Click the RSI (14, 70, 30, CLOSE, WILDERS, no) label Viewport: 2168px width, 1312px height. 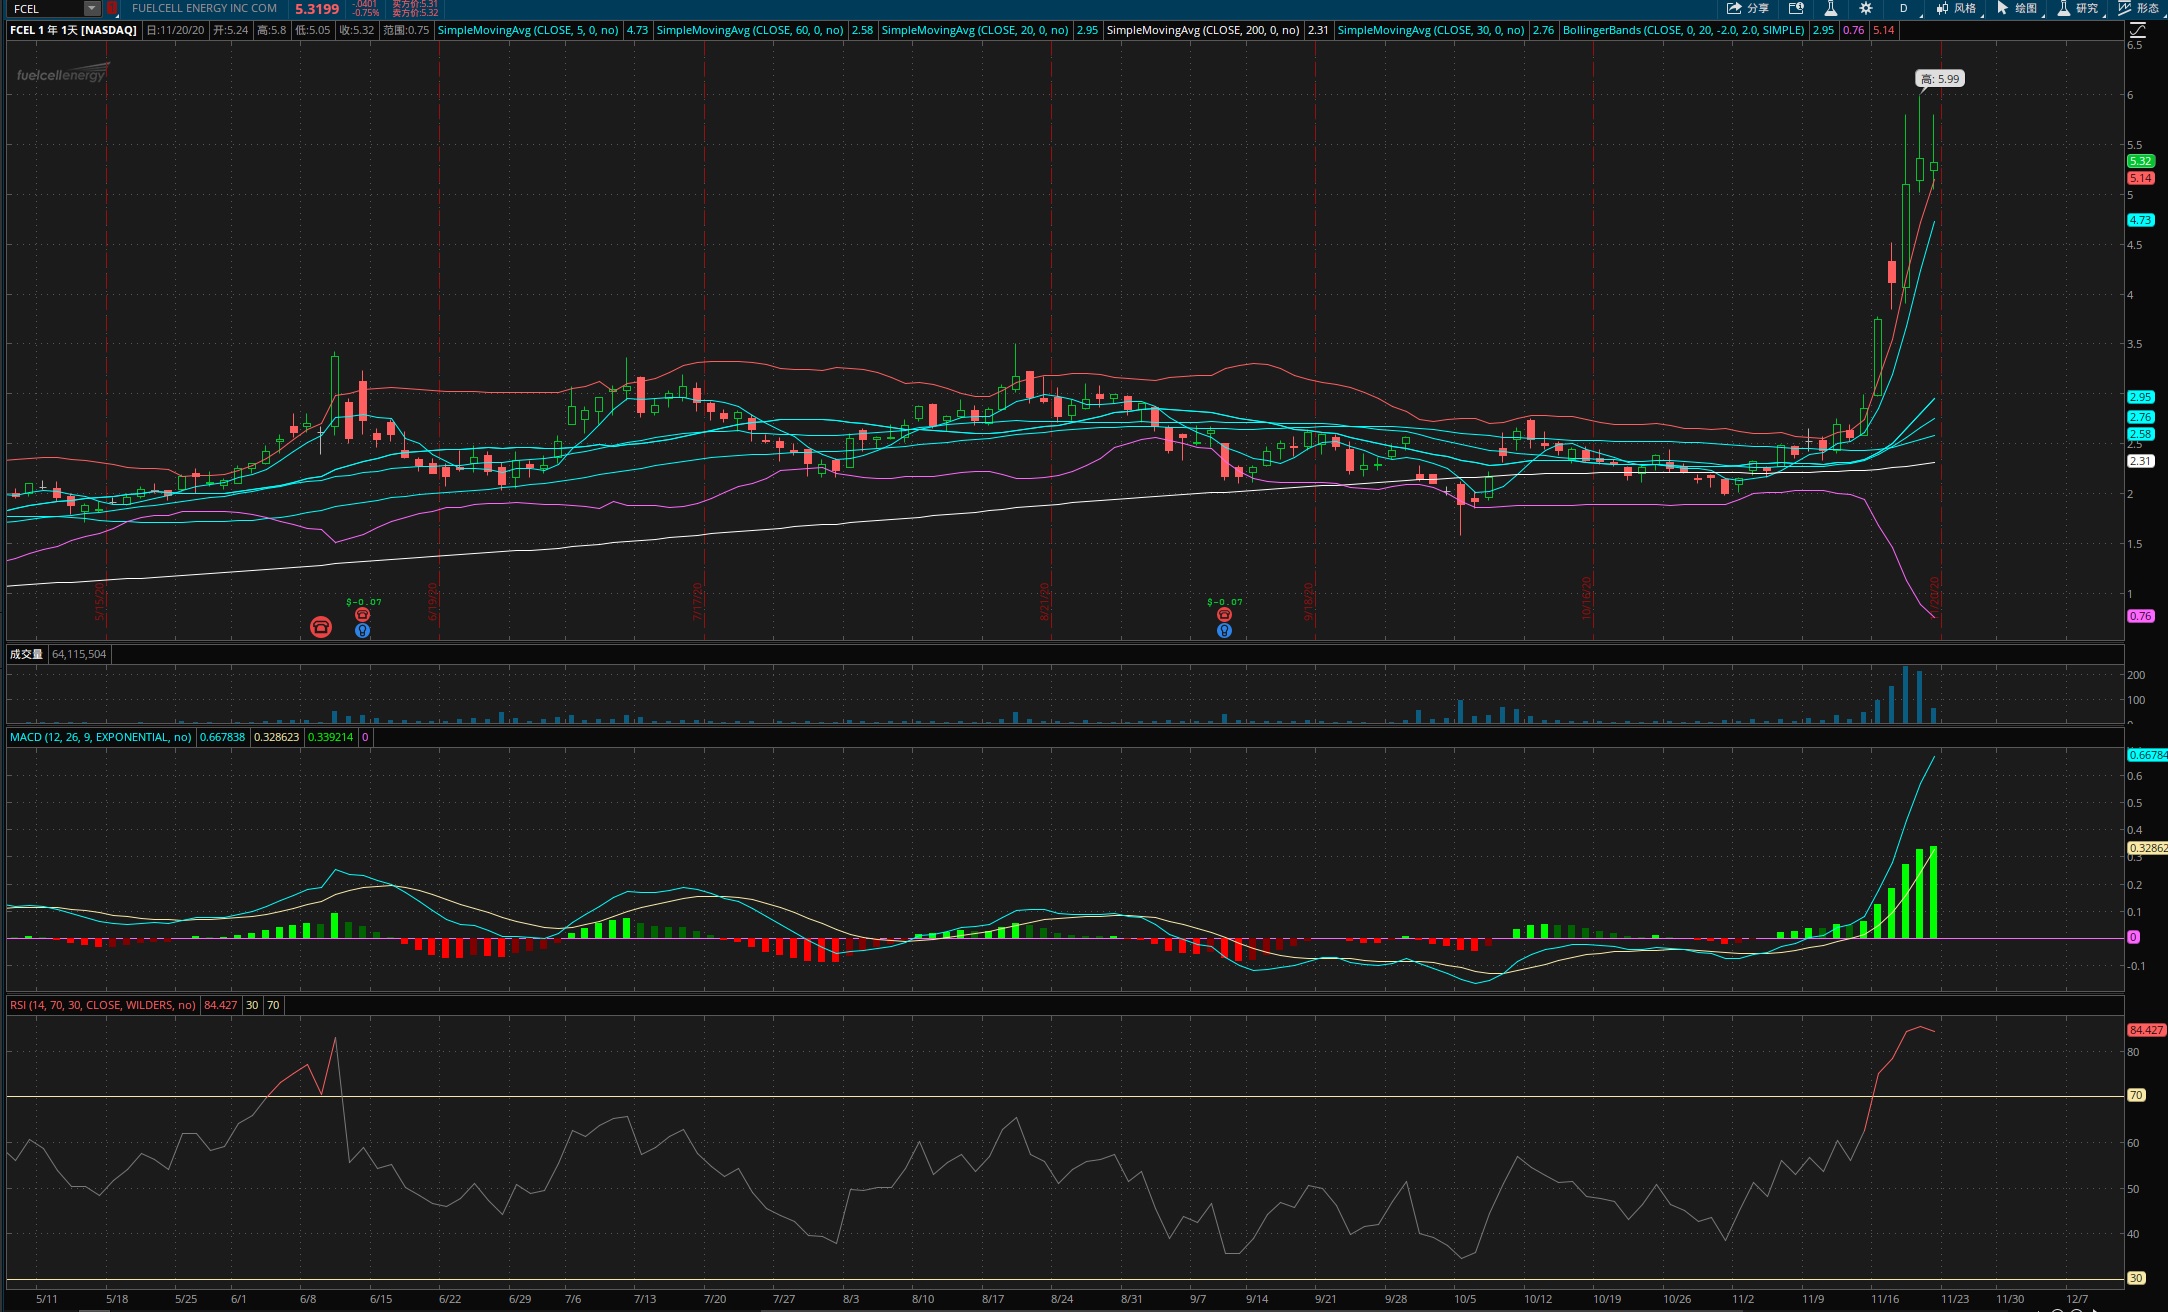[x=103, y=1005]
